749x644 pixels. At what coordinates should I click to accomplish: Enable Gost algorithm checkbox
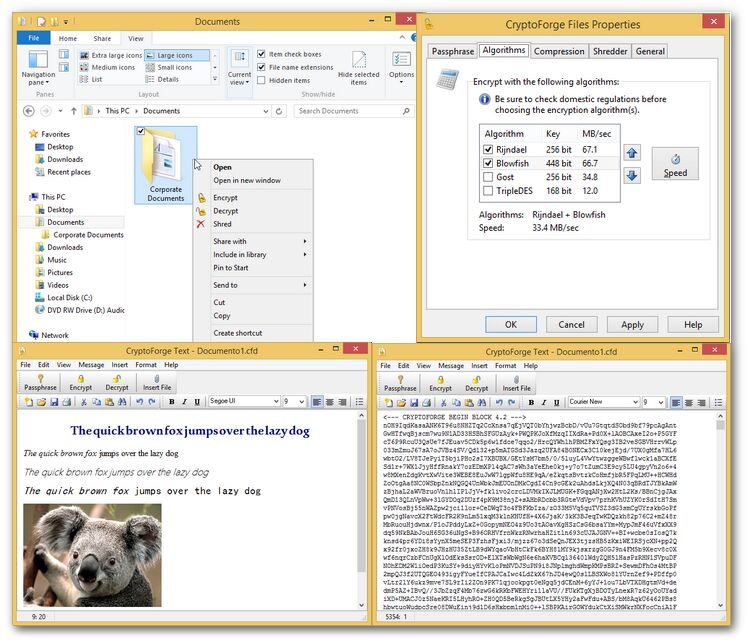point(488,177)
